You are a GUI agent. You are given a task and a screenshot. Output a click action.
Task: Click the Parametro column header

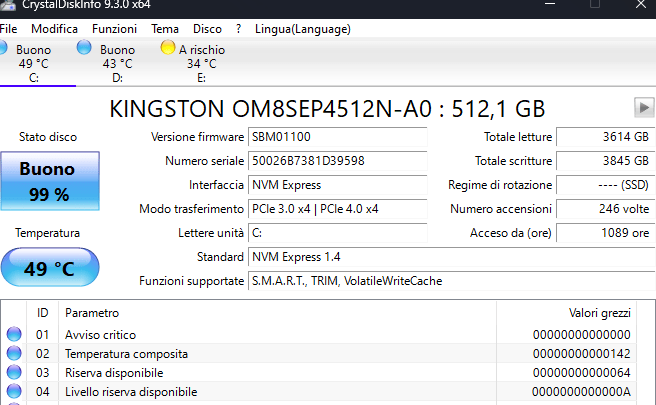click(x=92, y=313)
